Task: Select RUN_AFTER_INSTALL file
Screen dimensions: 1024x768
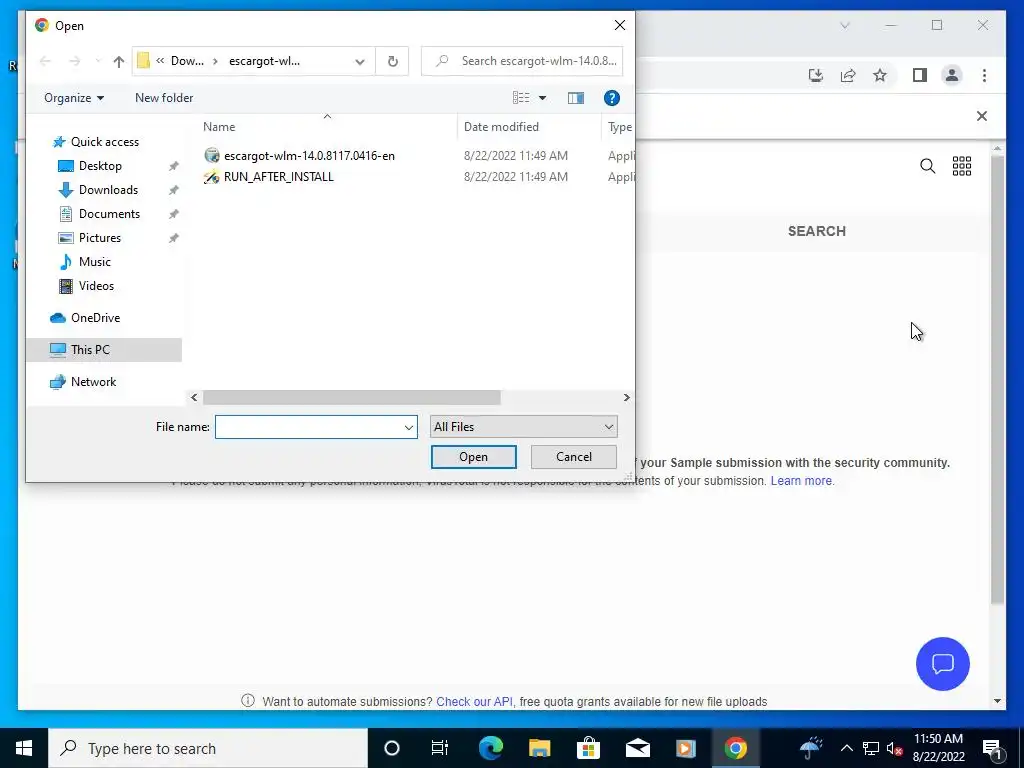Action: [x=279, y=176]
